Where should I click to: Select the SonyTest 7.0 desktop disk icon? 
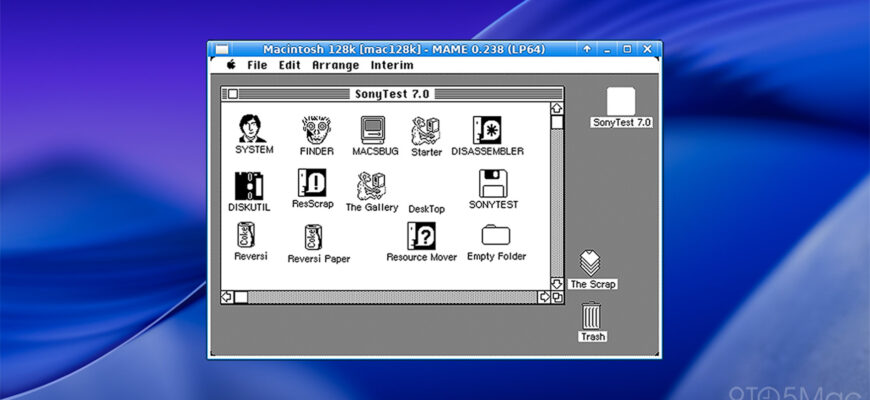click(x=621, y=102)
